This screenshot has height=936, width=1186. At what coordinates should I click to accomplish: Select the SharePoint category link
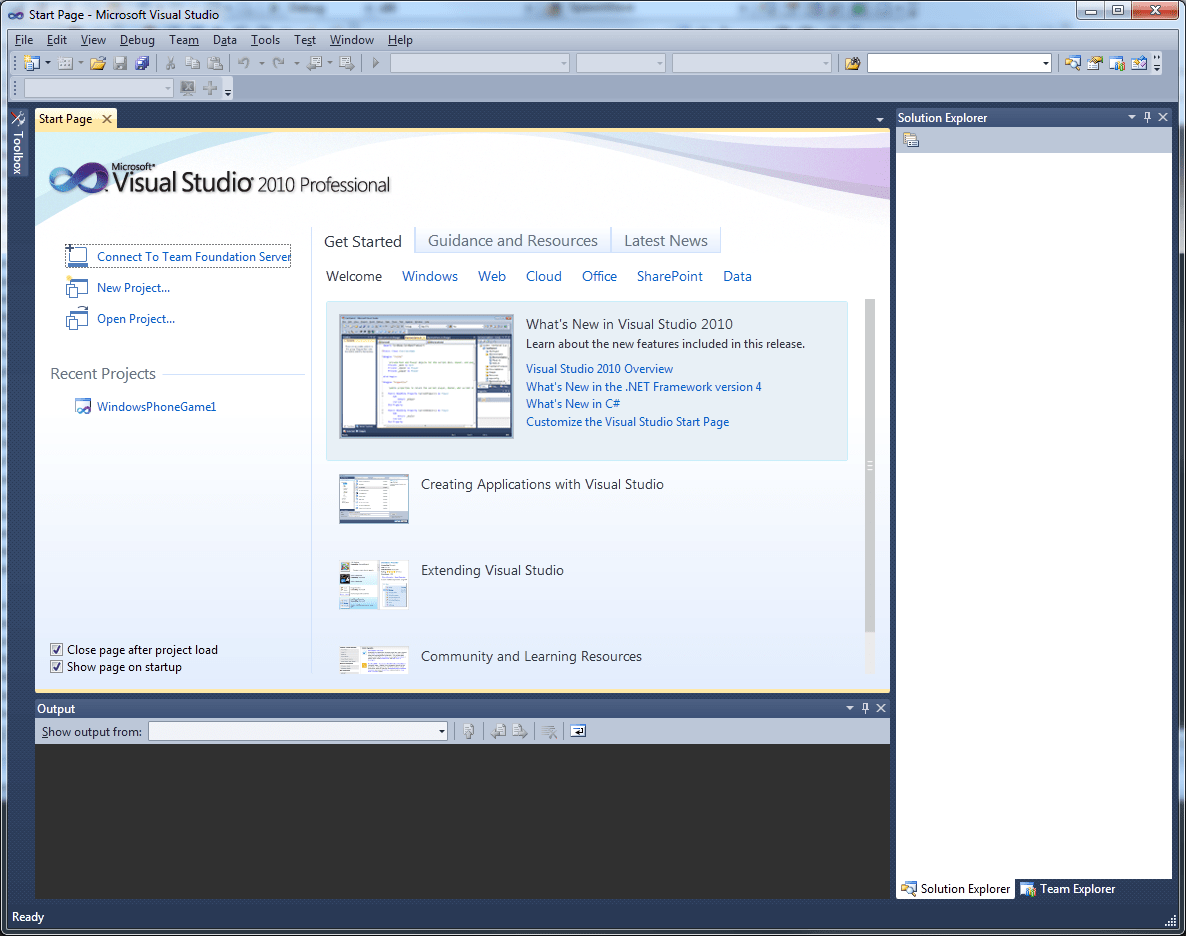pyautogui.click(x=669, y=276)
